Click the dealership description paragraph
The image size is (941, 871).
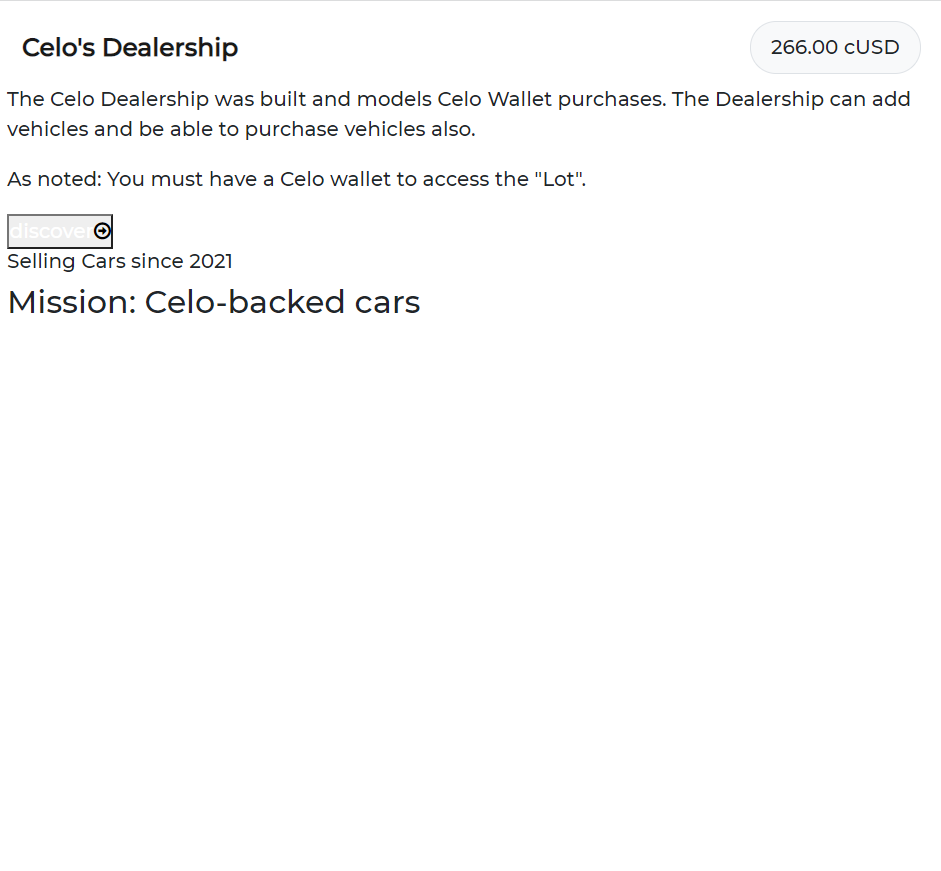coord(458,113)
